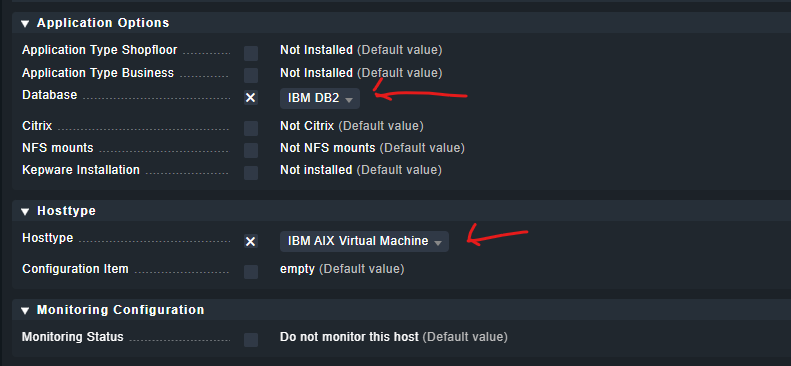Click Kepware's 'Not installed' value text
The image size is (791, 366).
point(316,170)
